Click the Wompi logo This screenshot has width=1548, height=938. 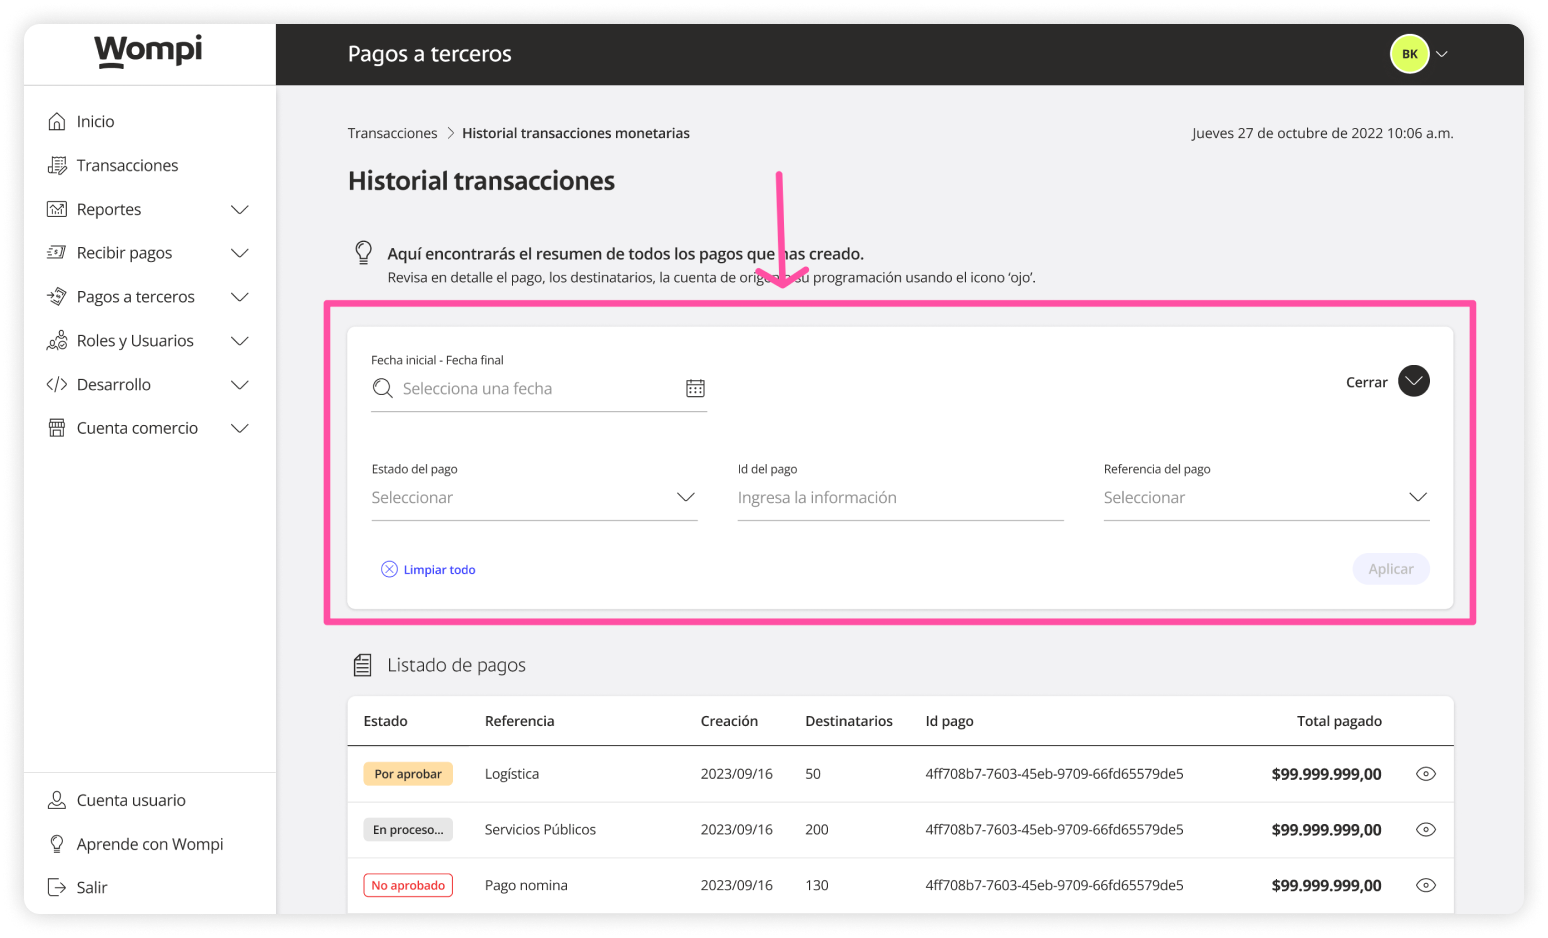148,51
